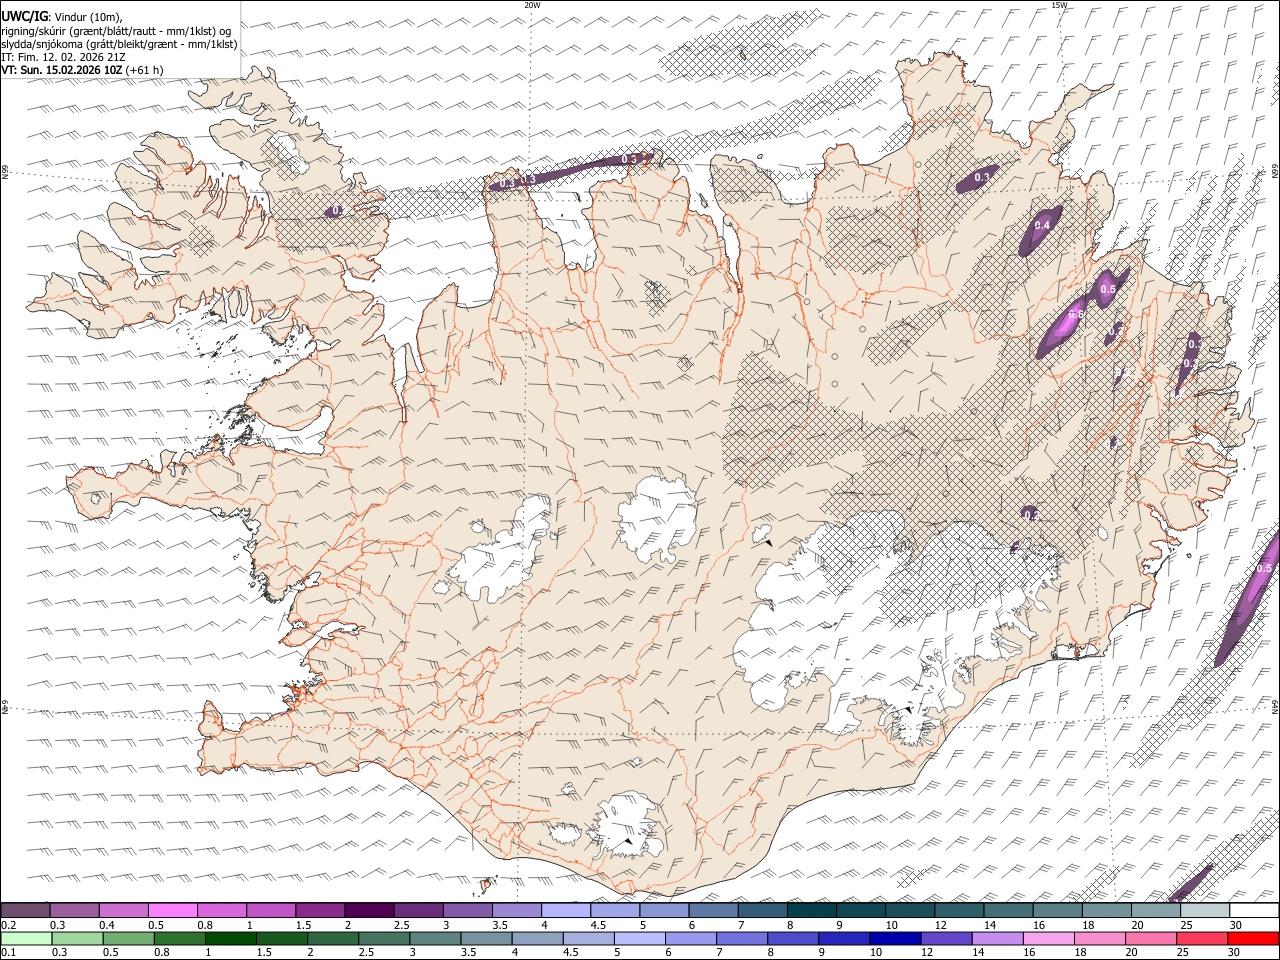Click the 4 light lavender snow legend swatch
The width and height of the screenshot is (1280, 960).
pos(565,910)
